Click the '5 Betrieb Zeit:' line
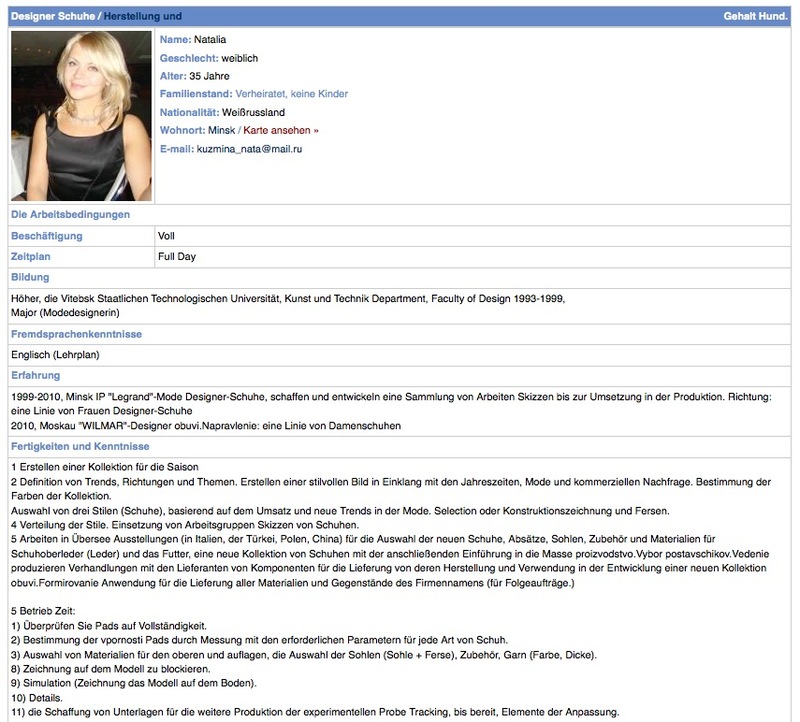 43,611
